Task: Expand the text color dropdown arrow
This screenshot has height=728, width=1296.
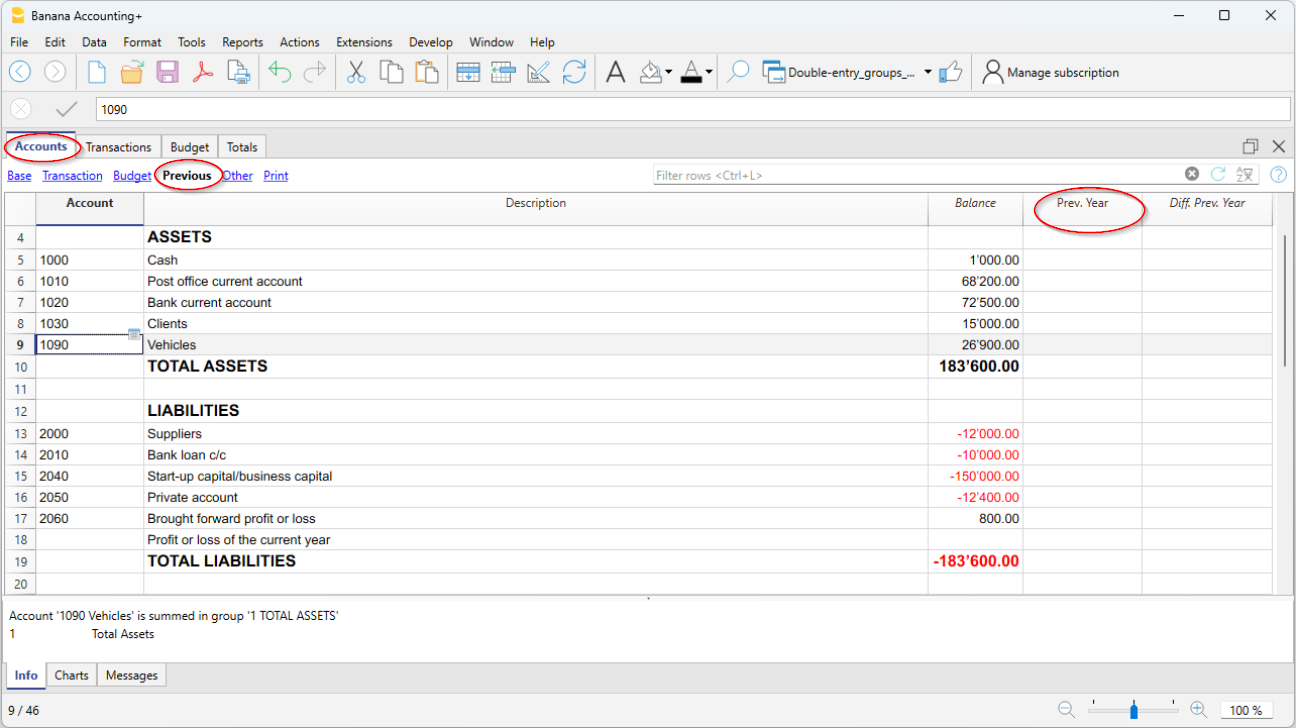Action: pyautogui.click(x=709, y=72)
